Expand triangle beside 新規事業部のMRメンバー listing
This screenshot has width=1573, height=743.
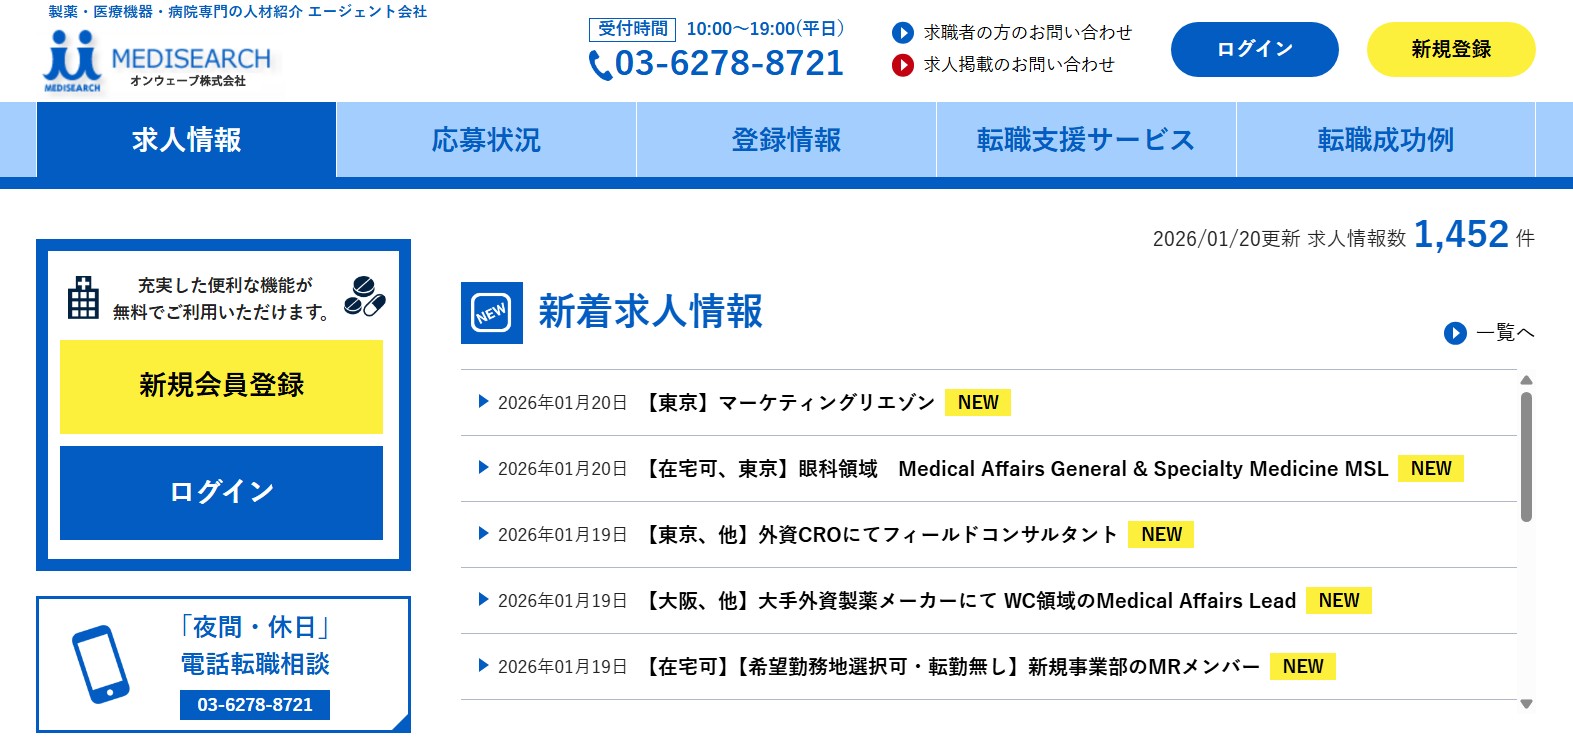[483, 666]
